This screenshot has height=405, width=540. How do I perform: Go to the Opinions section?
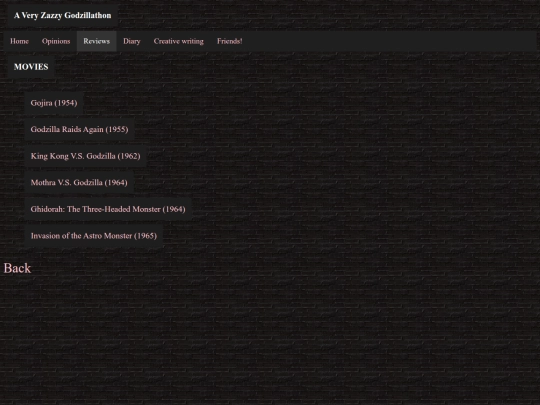[56, 41]
